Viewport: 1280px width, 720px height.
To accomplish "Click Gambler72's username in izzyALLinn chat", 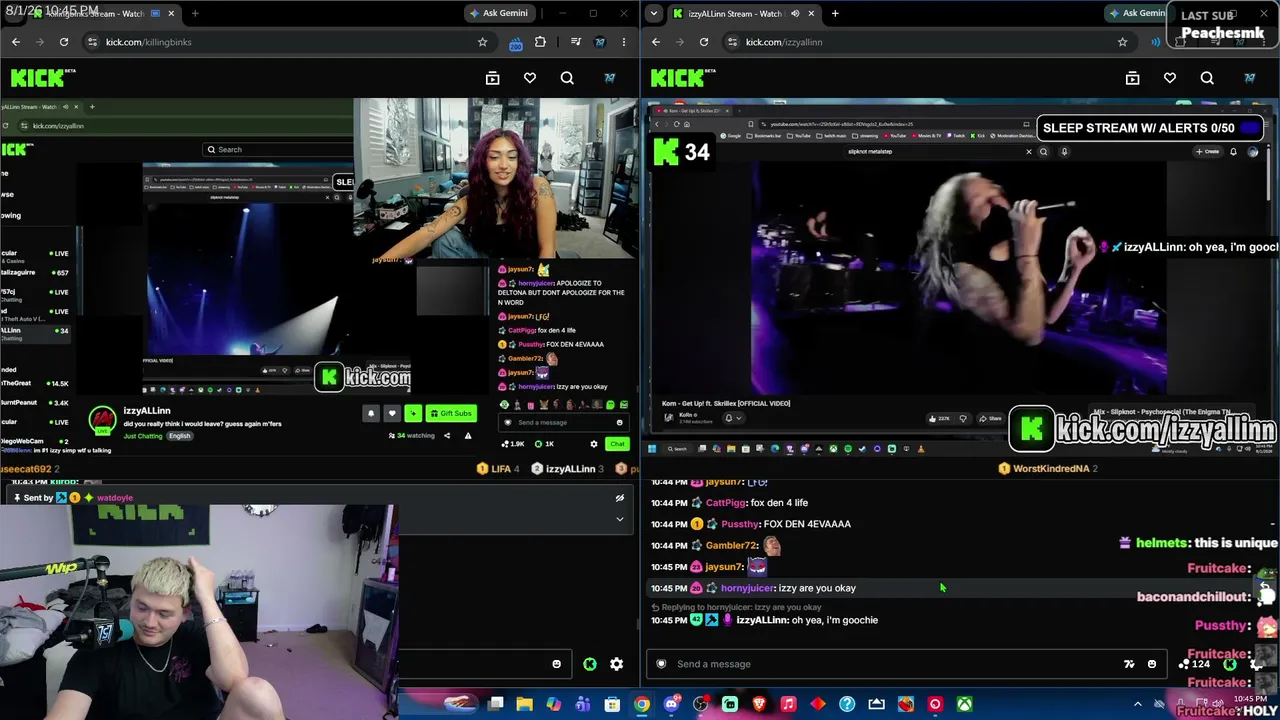I will 731,546.
